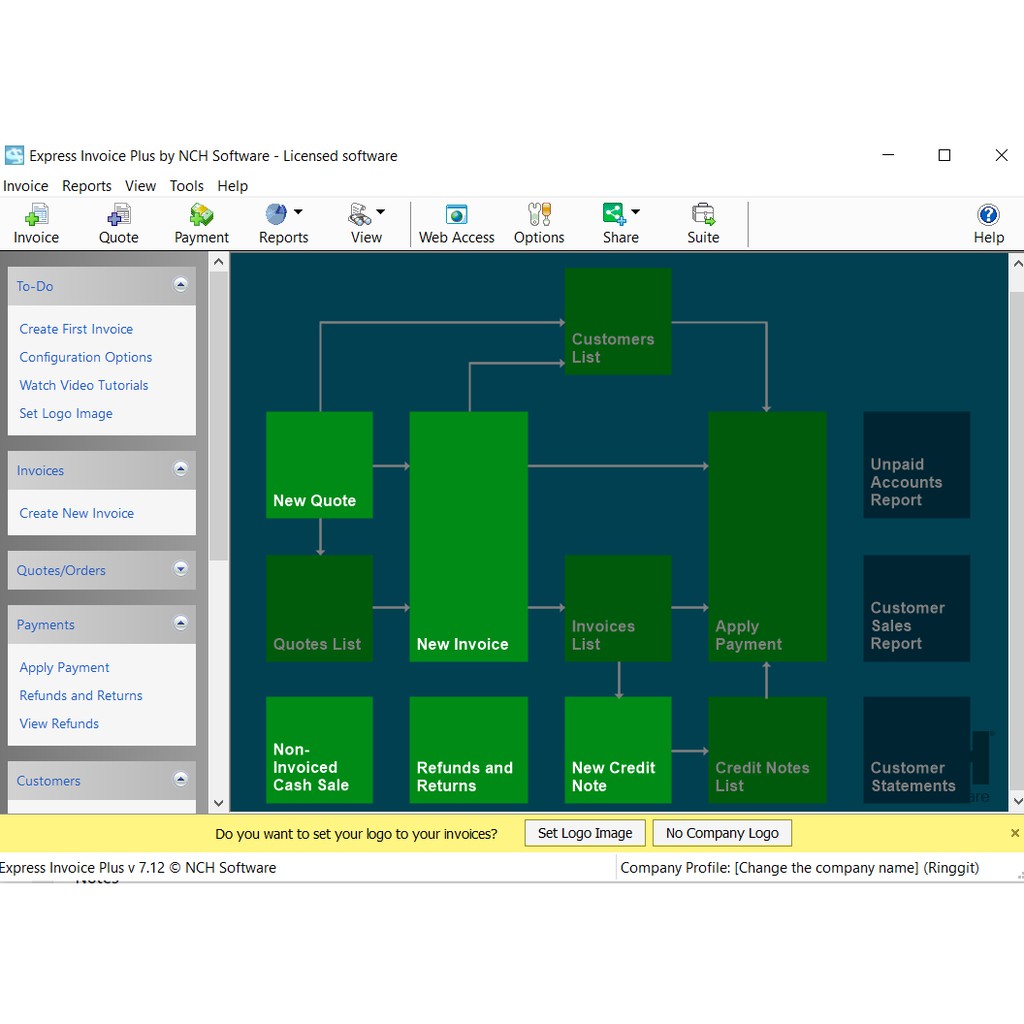Follow the Watch Video Tutorials link
This screenshot has height=1024, width=1024.
click(x=84, y=385)
